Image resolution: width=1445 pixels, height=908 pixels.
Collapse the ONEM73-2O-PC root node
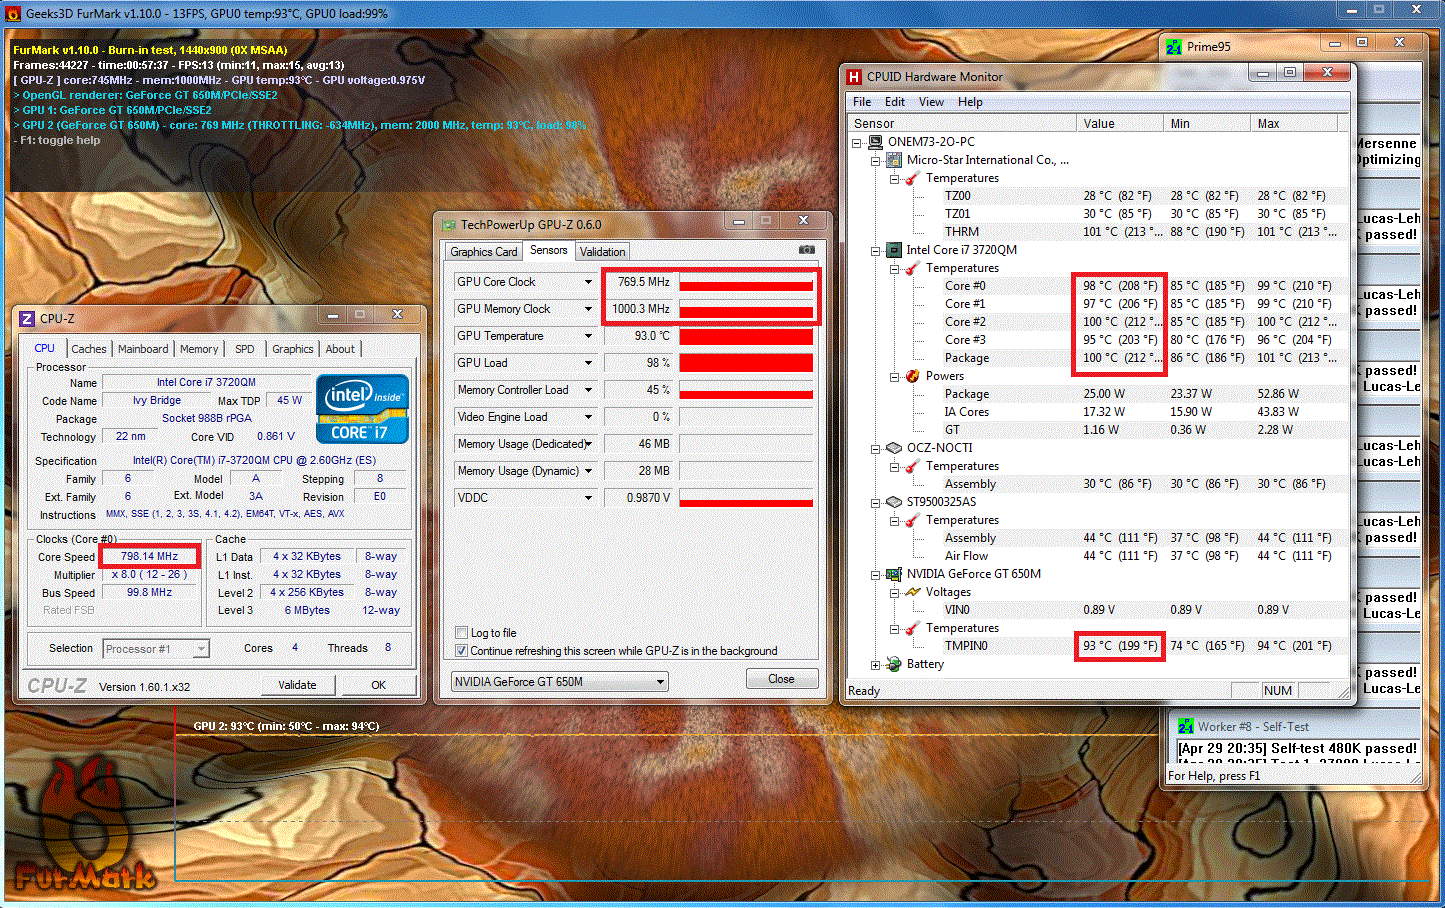click(x=857, y=143)
